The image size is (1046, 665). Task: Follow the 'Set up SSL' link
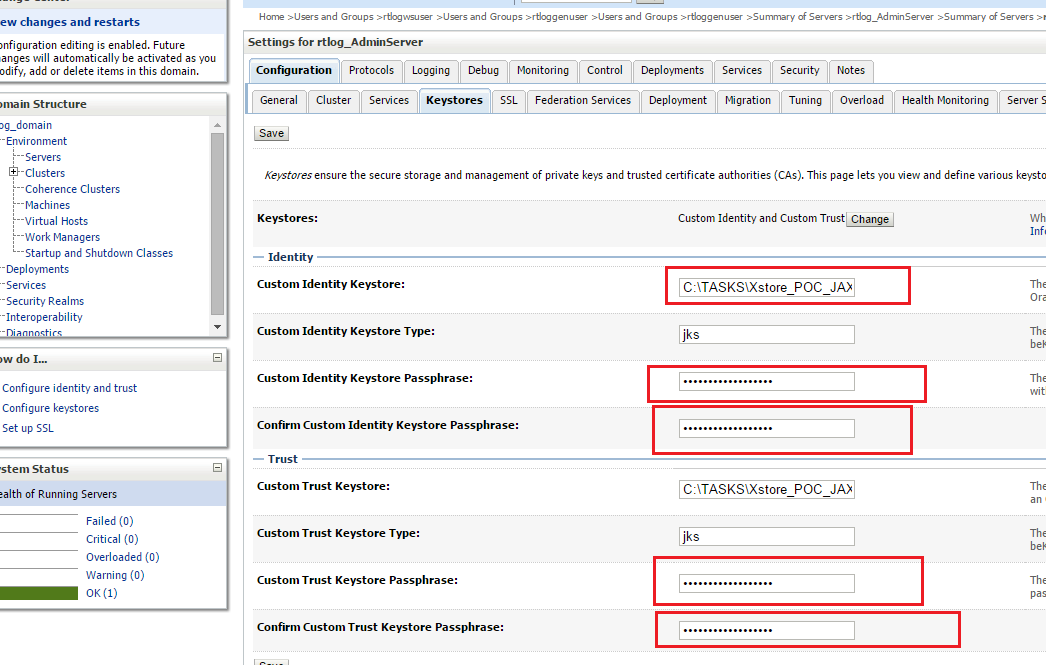tap(28, 428)
